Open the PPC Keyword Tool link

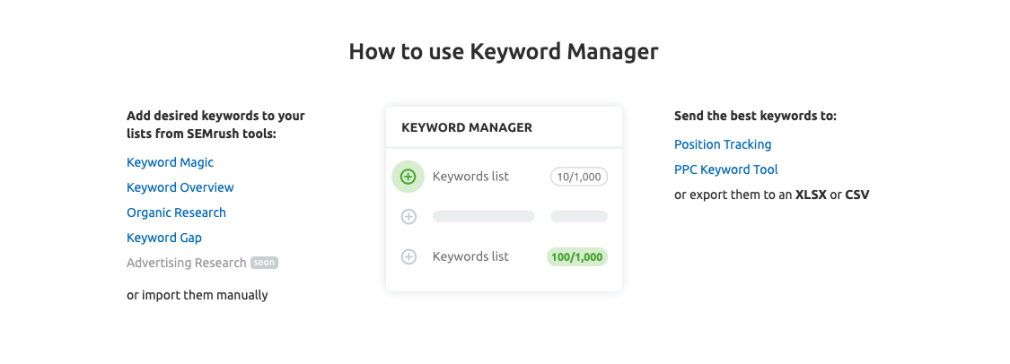[726, 169]
